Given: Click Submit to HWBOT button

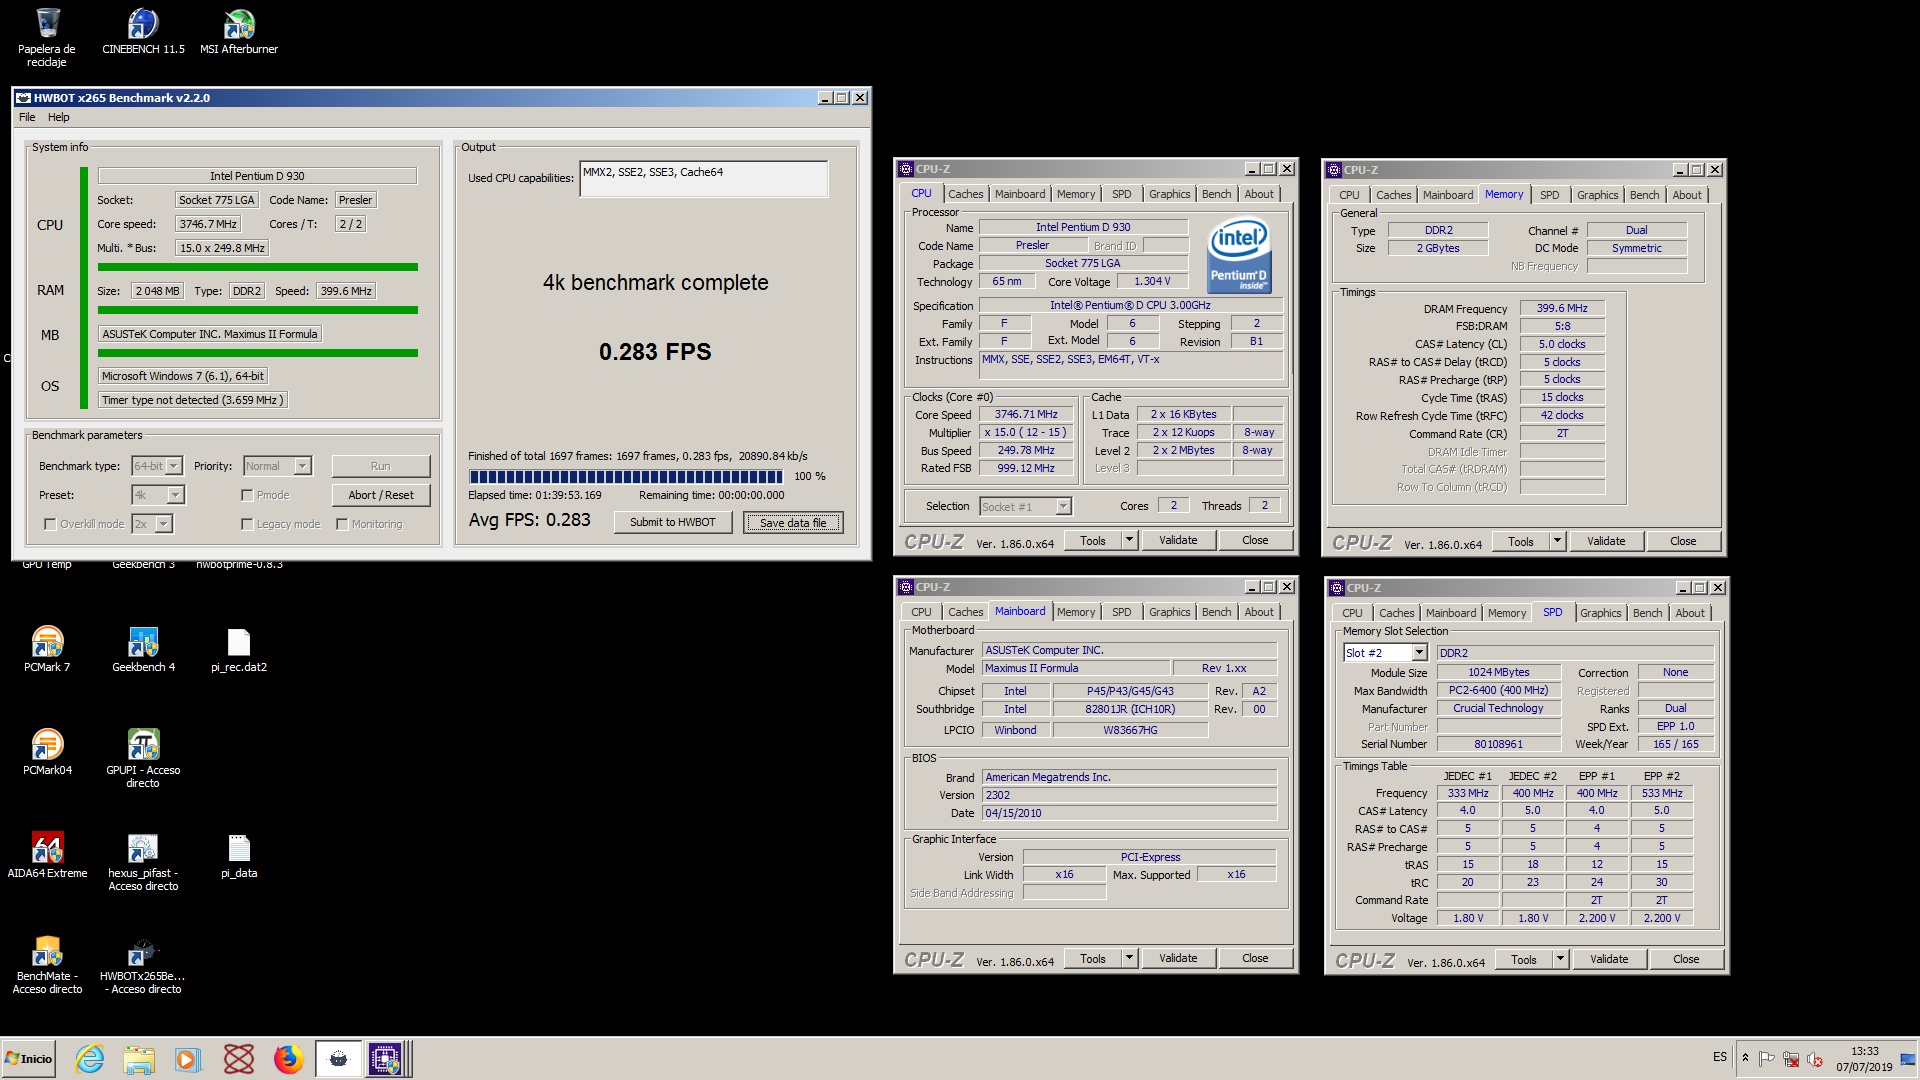Looking at the screenshot, I should point(673,522).
